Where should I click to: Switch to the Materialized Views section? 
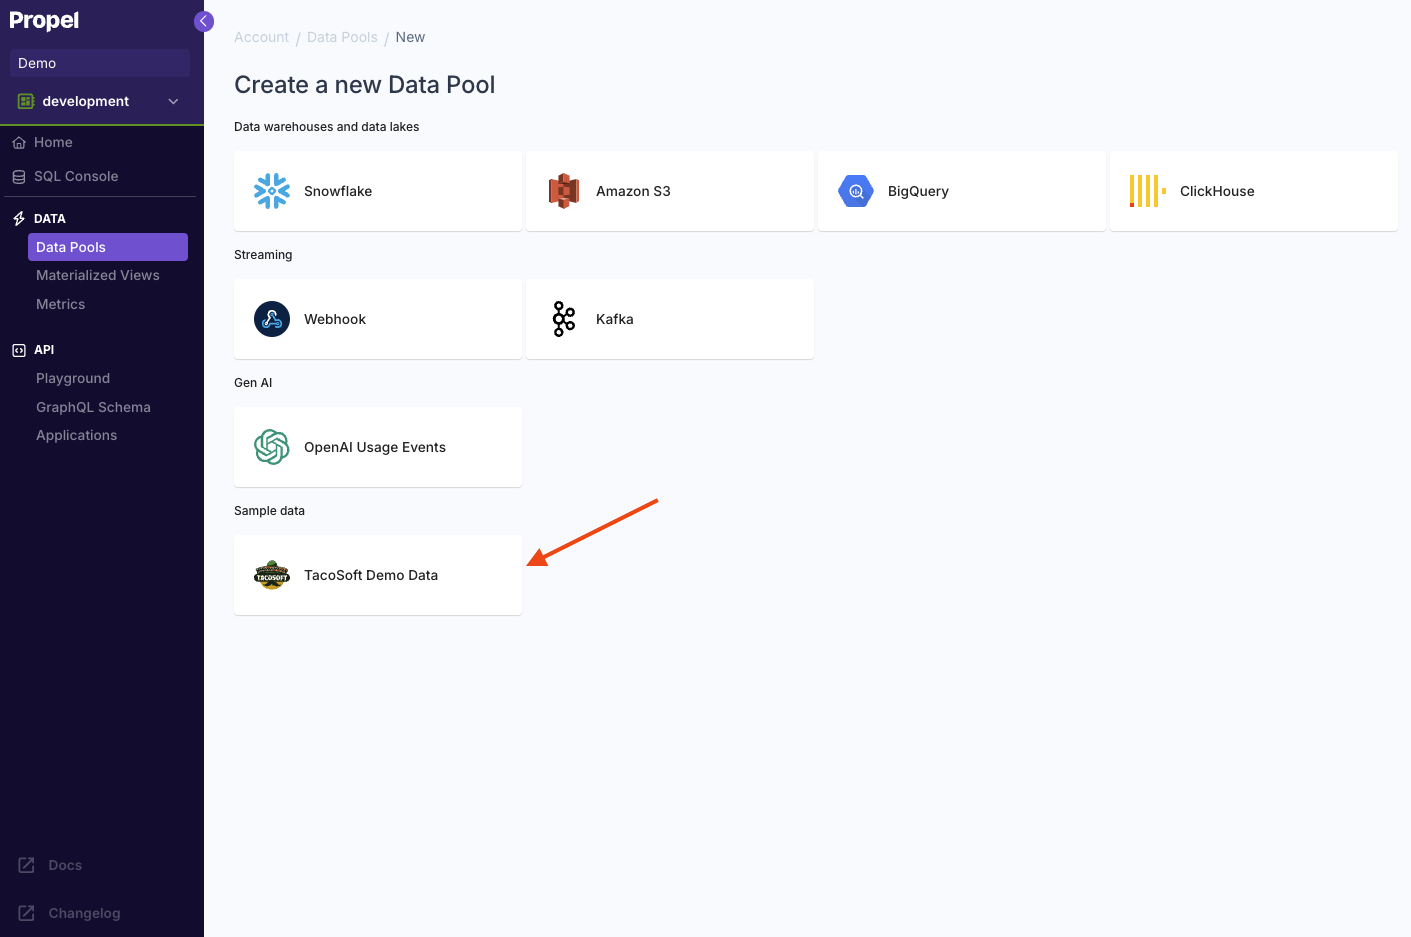[x=97, y=274]
